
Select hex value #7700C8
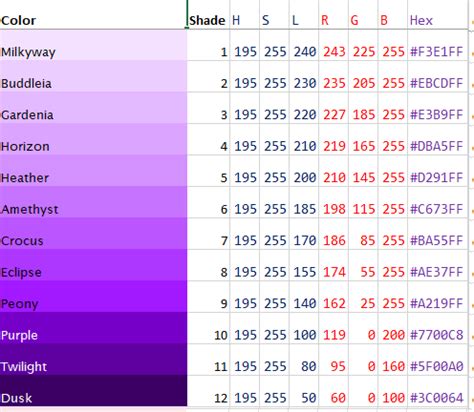click(438, 328)
